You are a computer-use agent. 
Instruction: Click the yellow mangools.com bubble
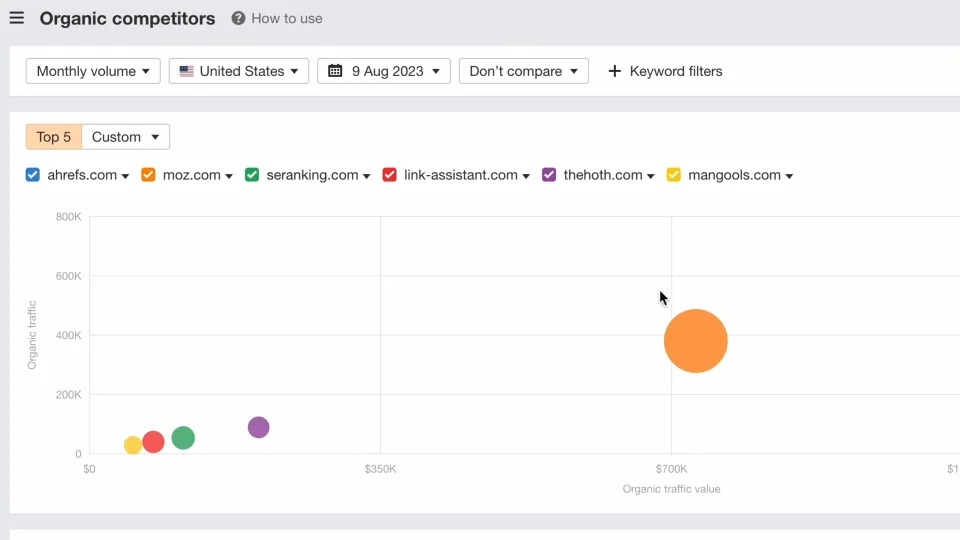click(x=132, y=445)
